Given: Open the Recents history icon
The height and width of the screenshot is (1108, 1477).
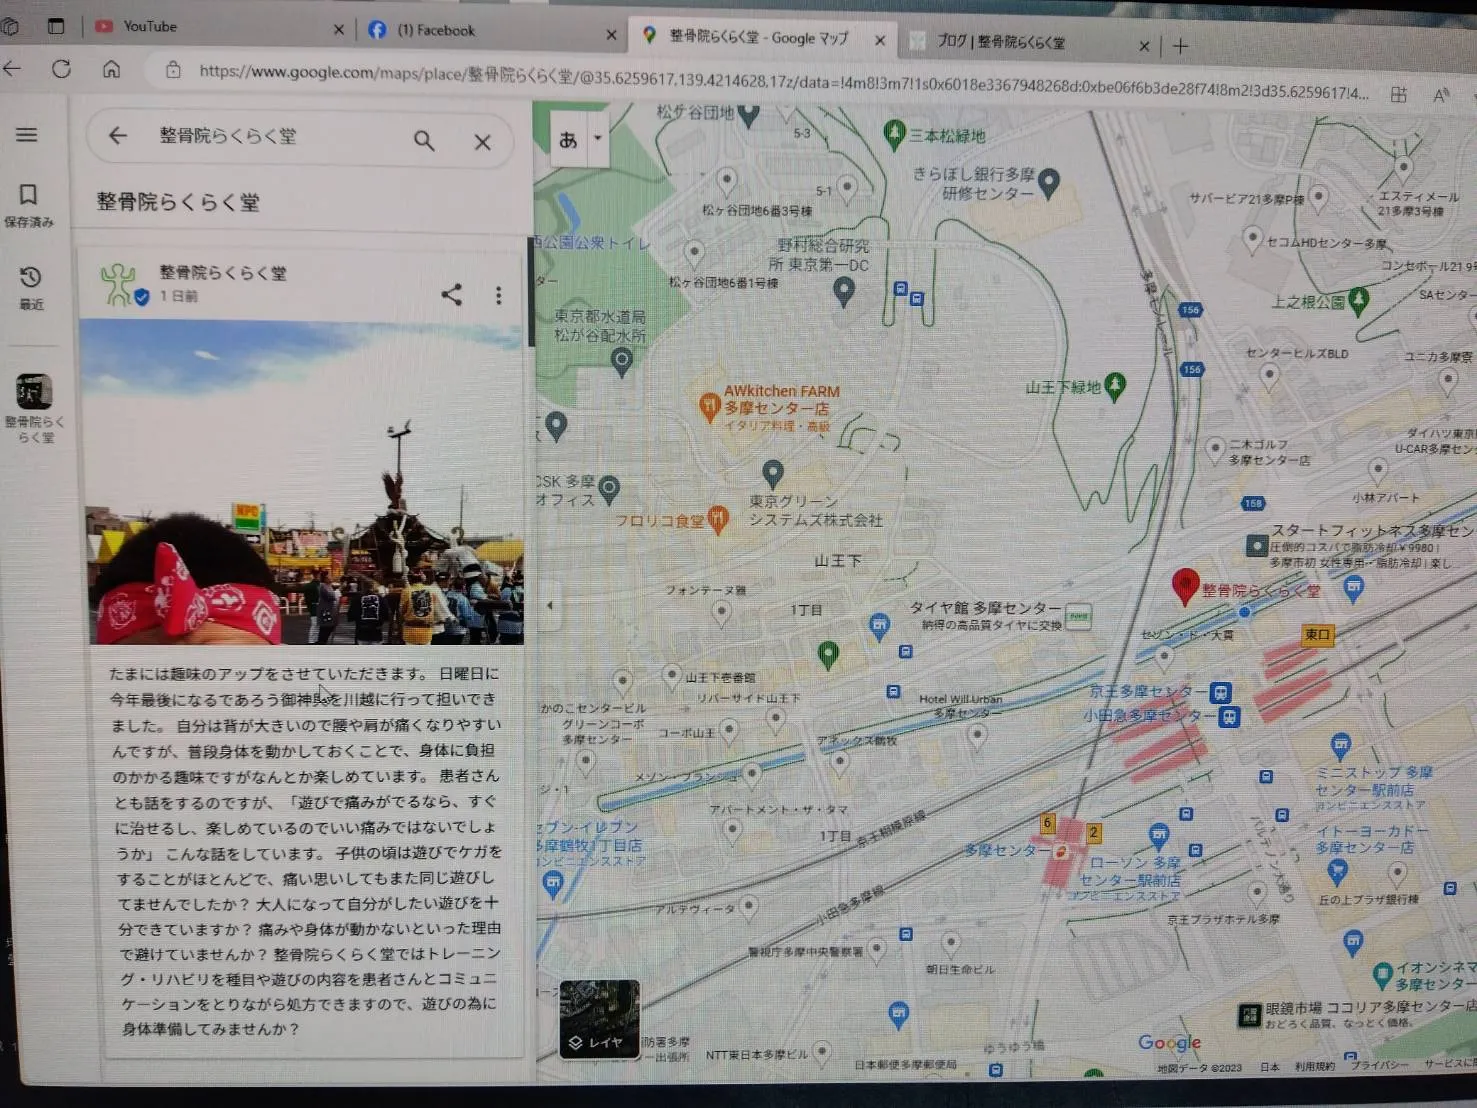Looking at the screenshot, I should click(30, 278).
